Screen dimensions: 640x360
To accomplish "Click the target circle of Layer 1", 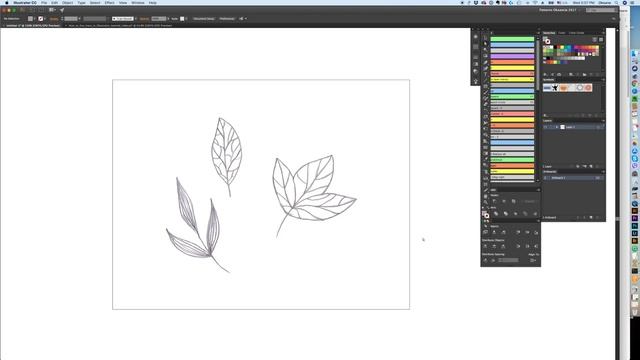I will tap(598, 127).
